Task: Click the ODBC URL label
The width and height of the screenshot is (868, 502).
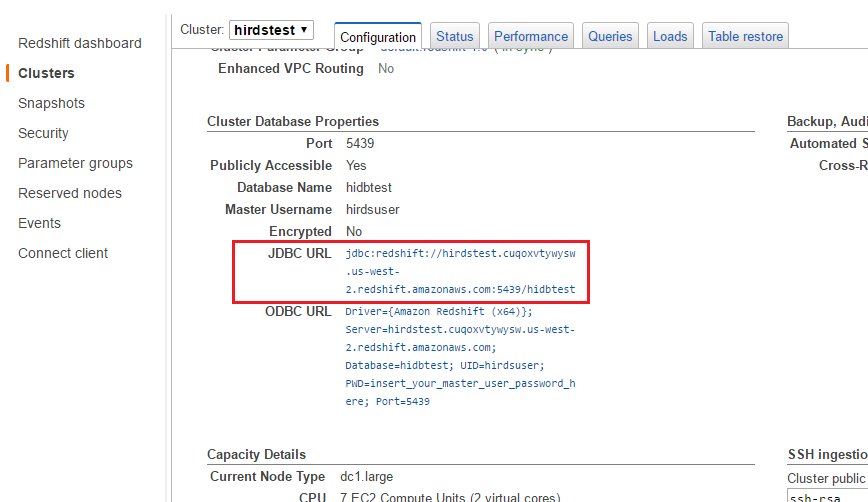Action: (x=298, y=312)
